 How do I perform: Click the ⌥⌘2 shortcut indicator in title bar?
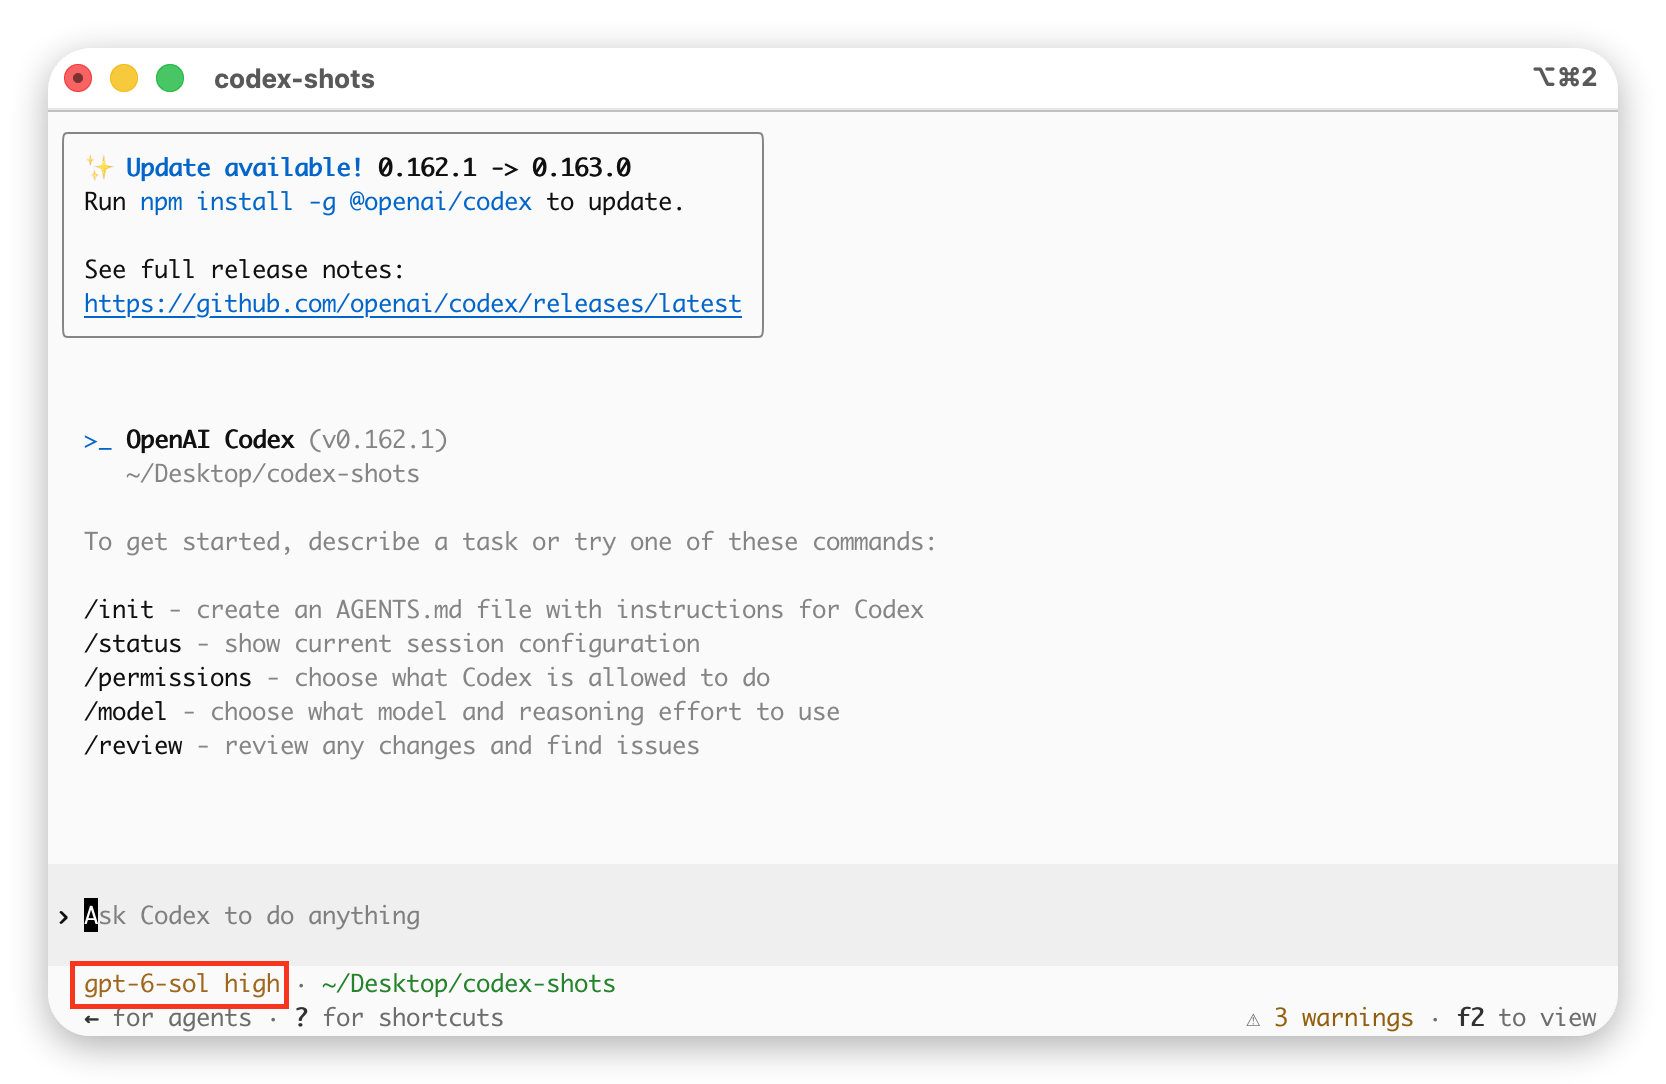[x=1565, y=77]
